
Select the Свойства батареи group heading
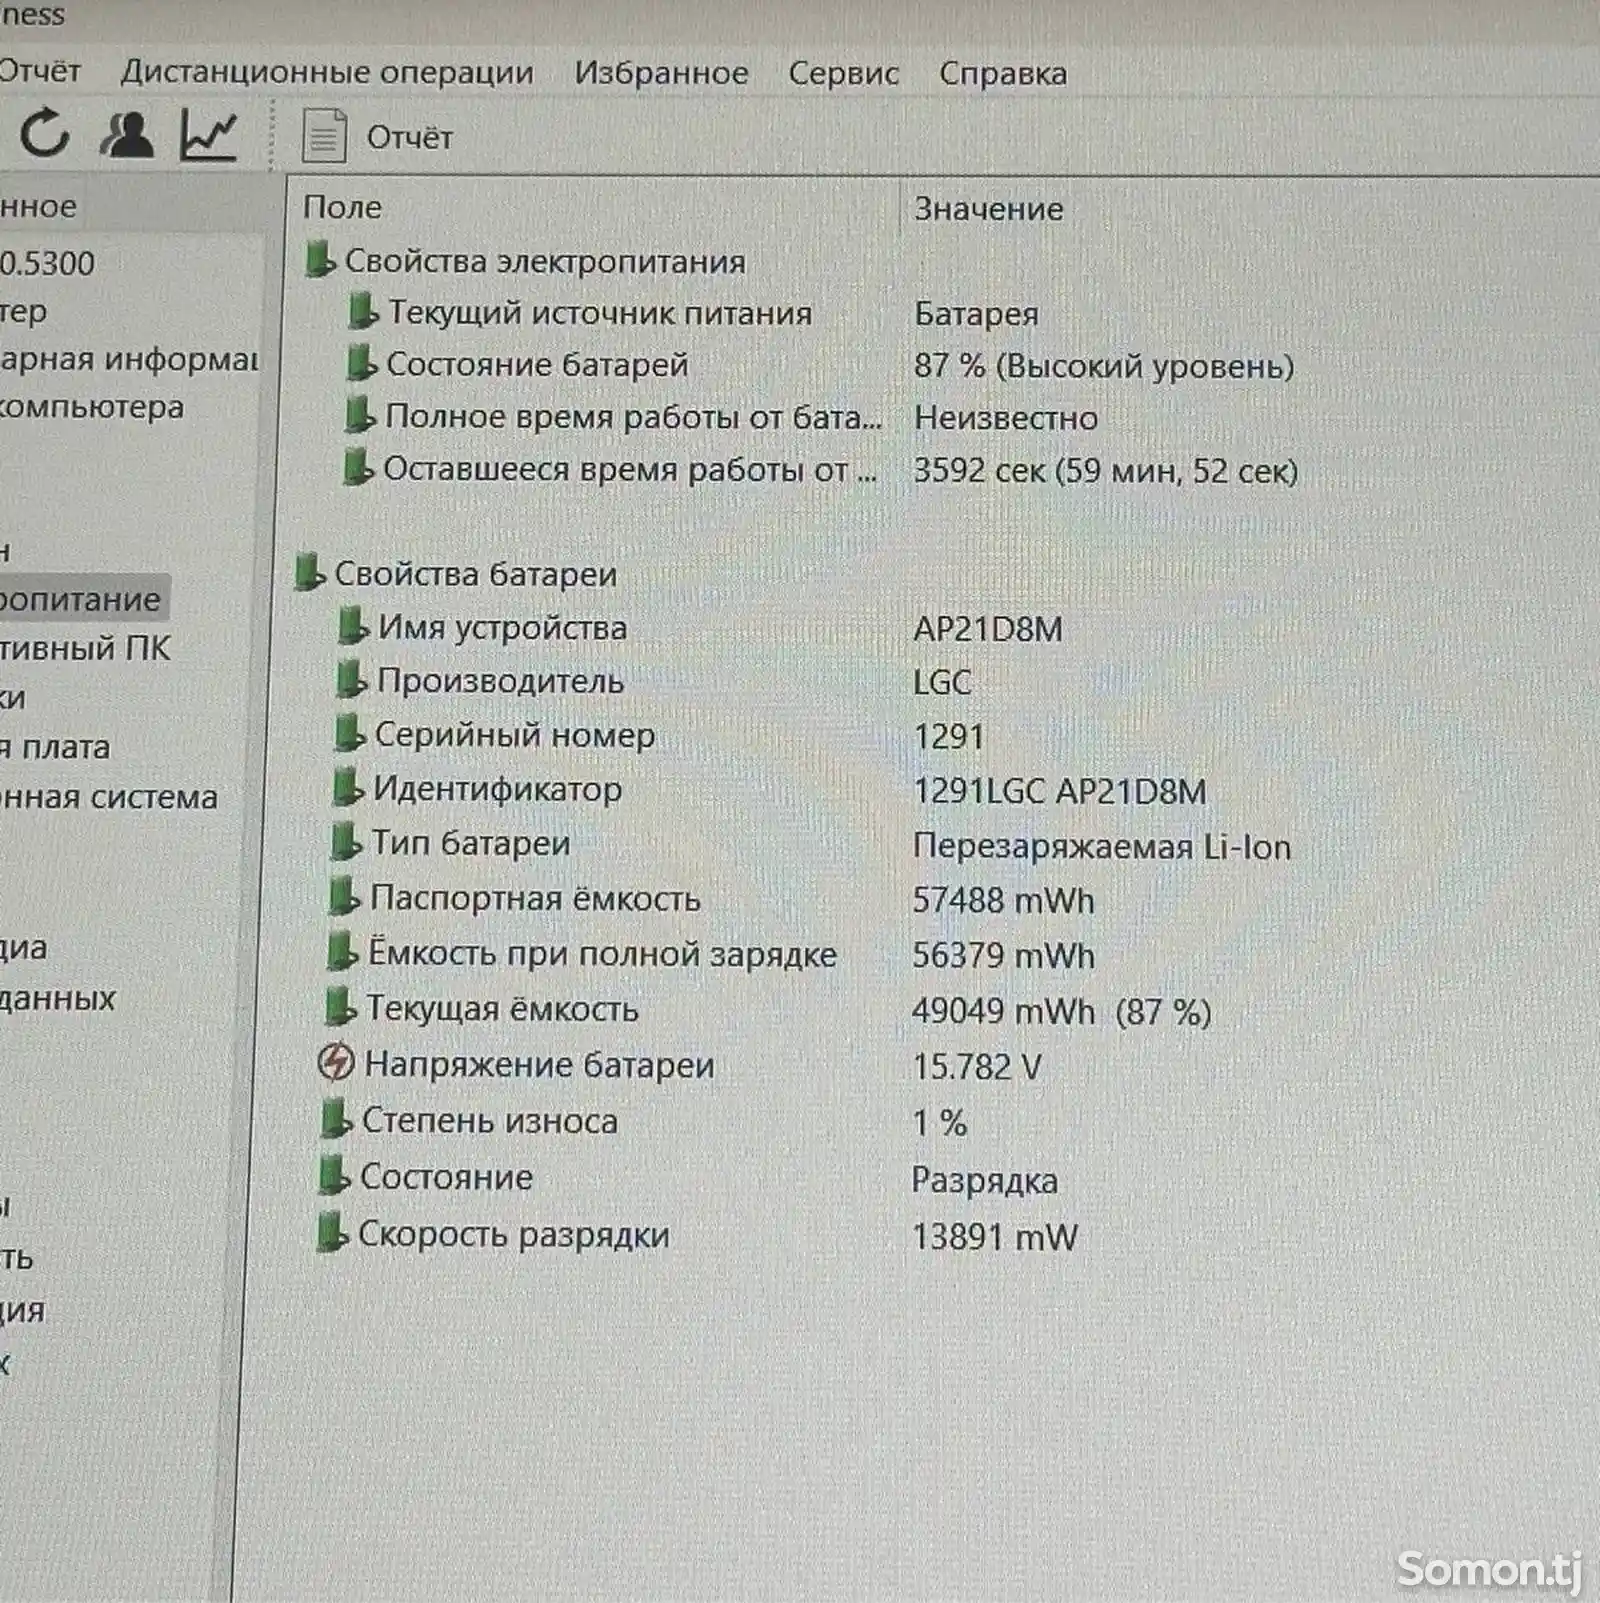(x=475, y=574)
